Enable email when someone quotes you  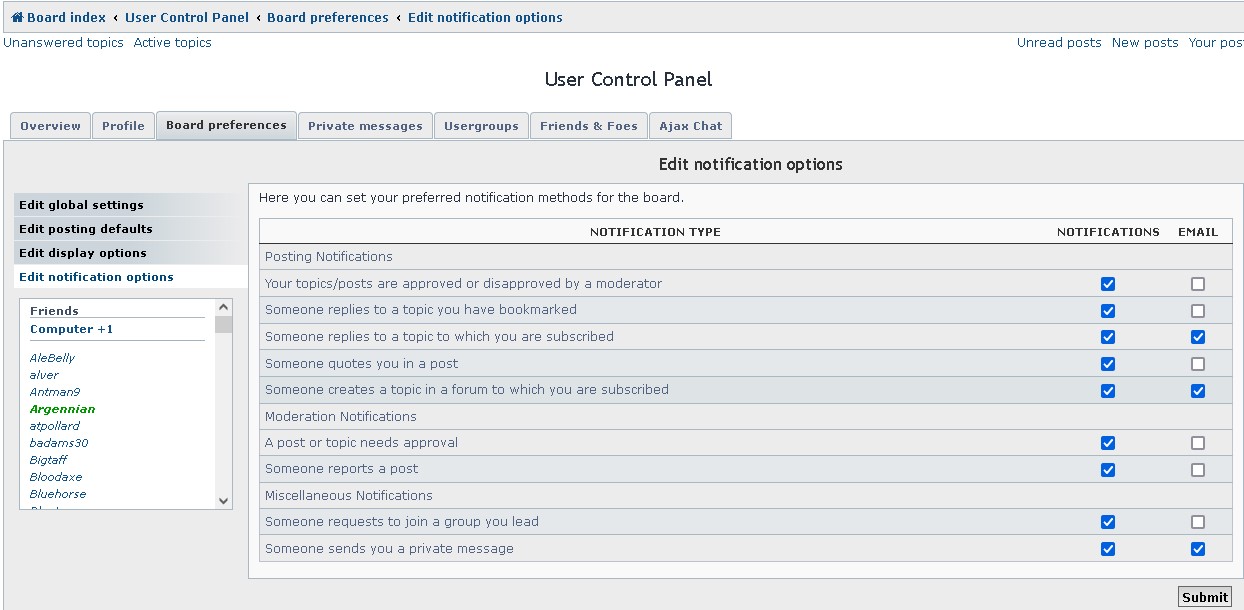tap(1198, 364)
